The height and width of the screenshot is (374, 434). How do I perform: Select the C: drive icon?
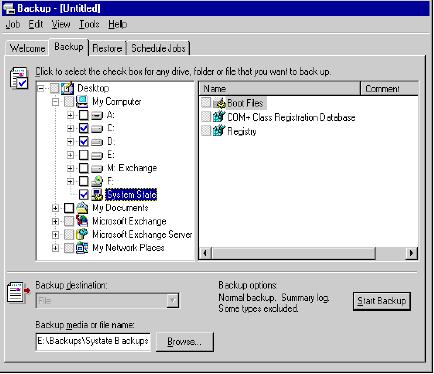[x=97, y=128]
